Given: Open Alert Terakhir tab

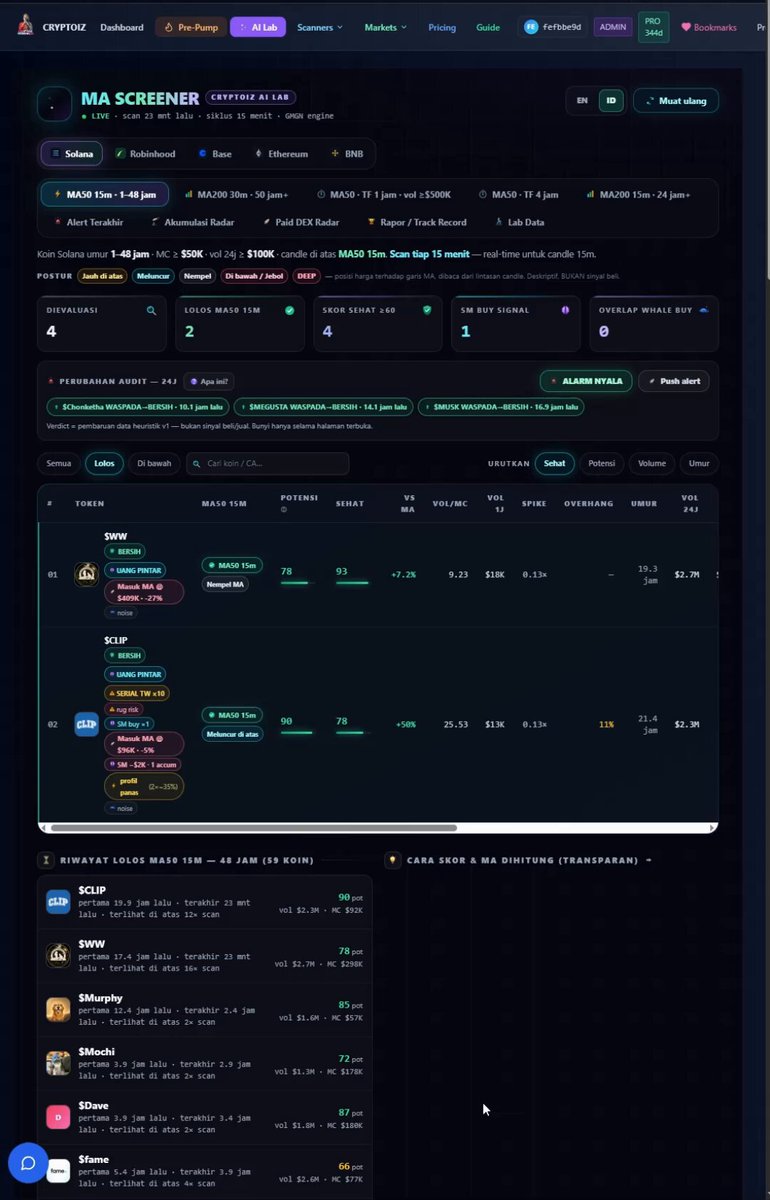Looking at the screenshot, I should coord(89,222).
